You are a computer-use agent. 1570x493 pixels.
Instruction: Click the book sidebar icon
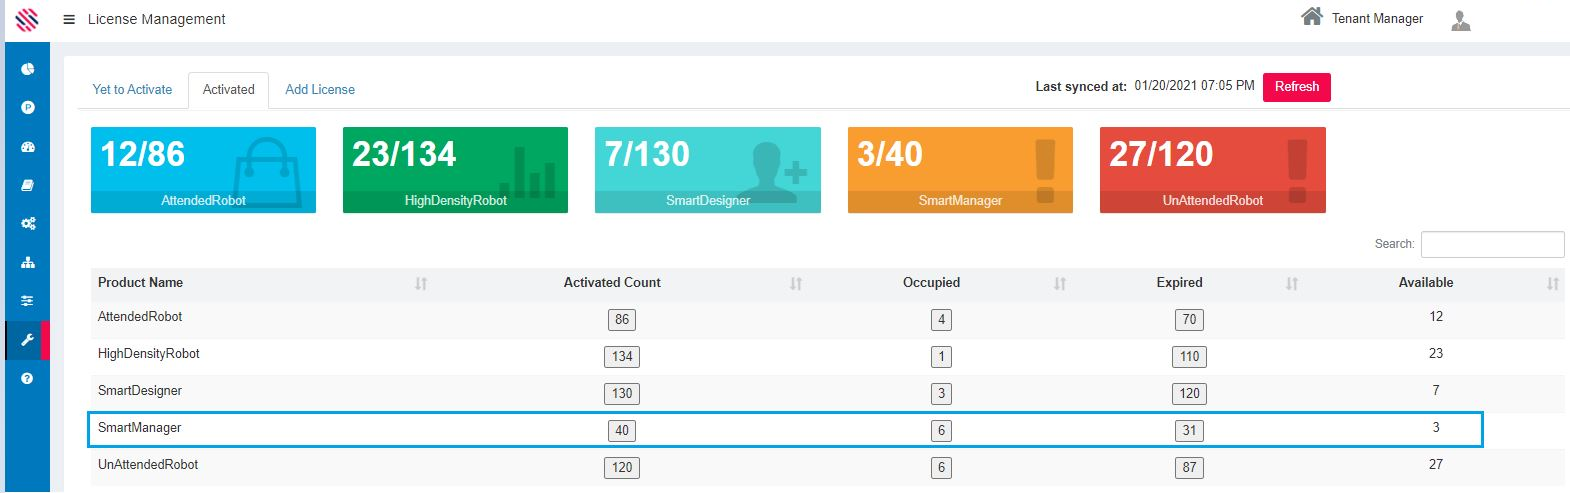[x=28, y=185]
